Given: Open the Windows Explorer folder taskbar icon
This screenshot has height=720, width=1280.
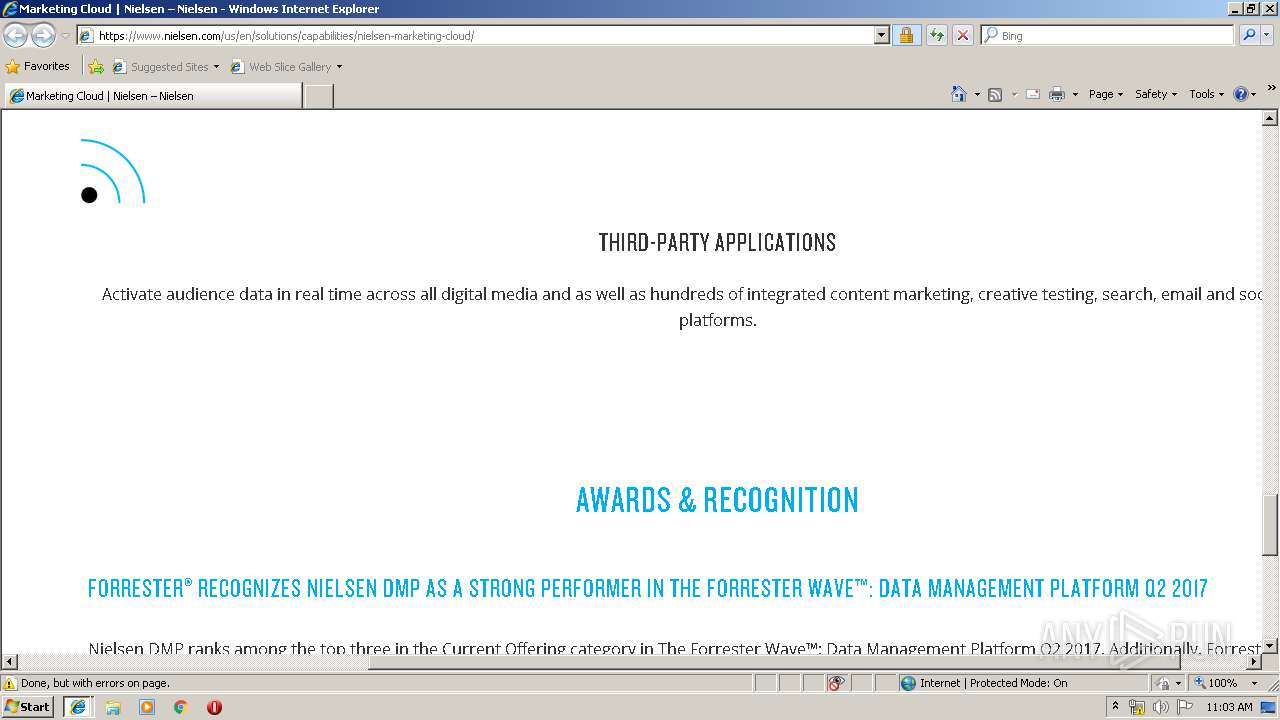Looking at the screenshot, I should (x=113, y=707).
